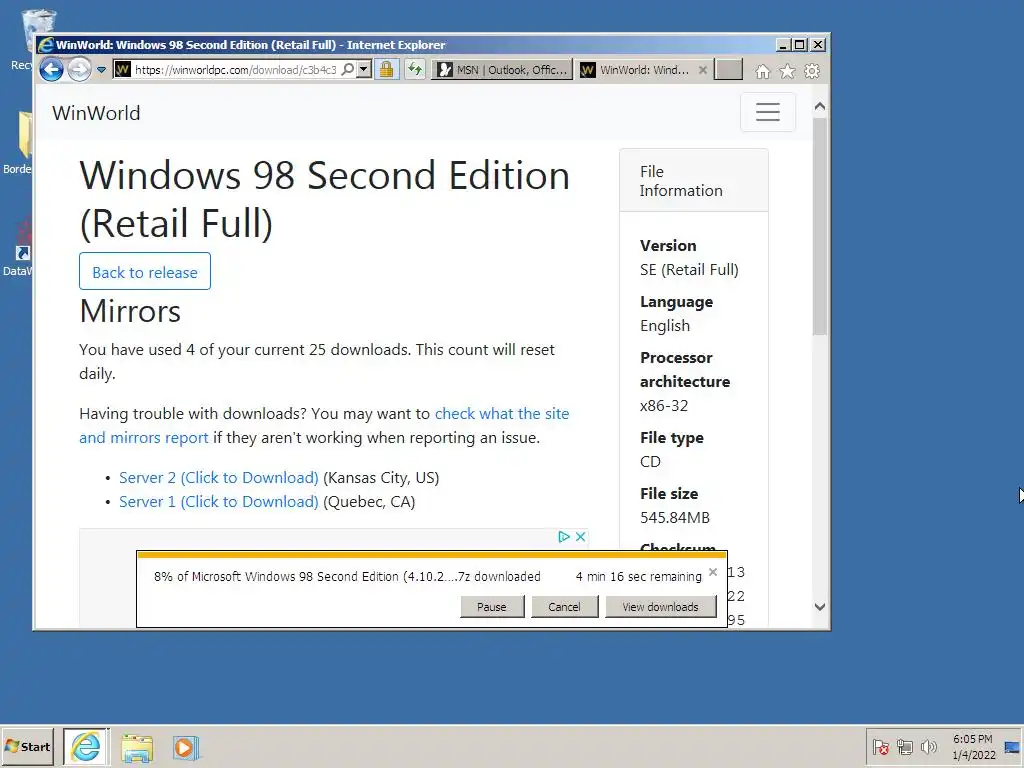
Task: Click the AdChoices triangle icon
Action: tap(564, 537)
